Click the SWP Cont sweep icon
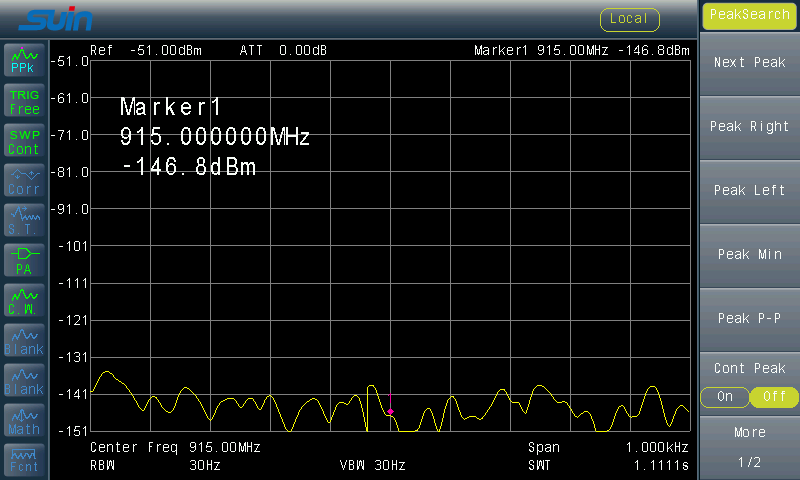 tap(24, 141)
